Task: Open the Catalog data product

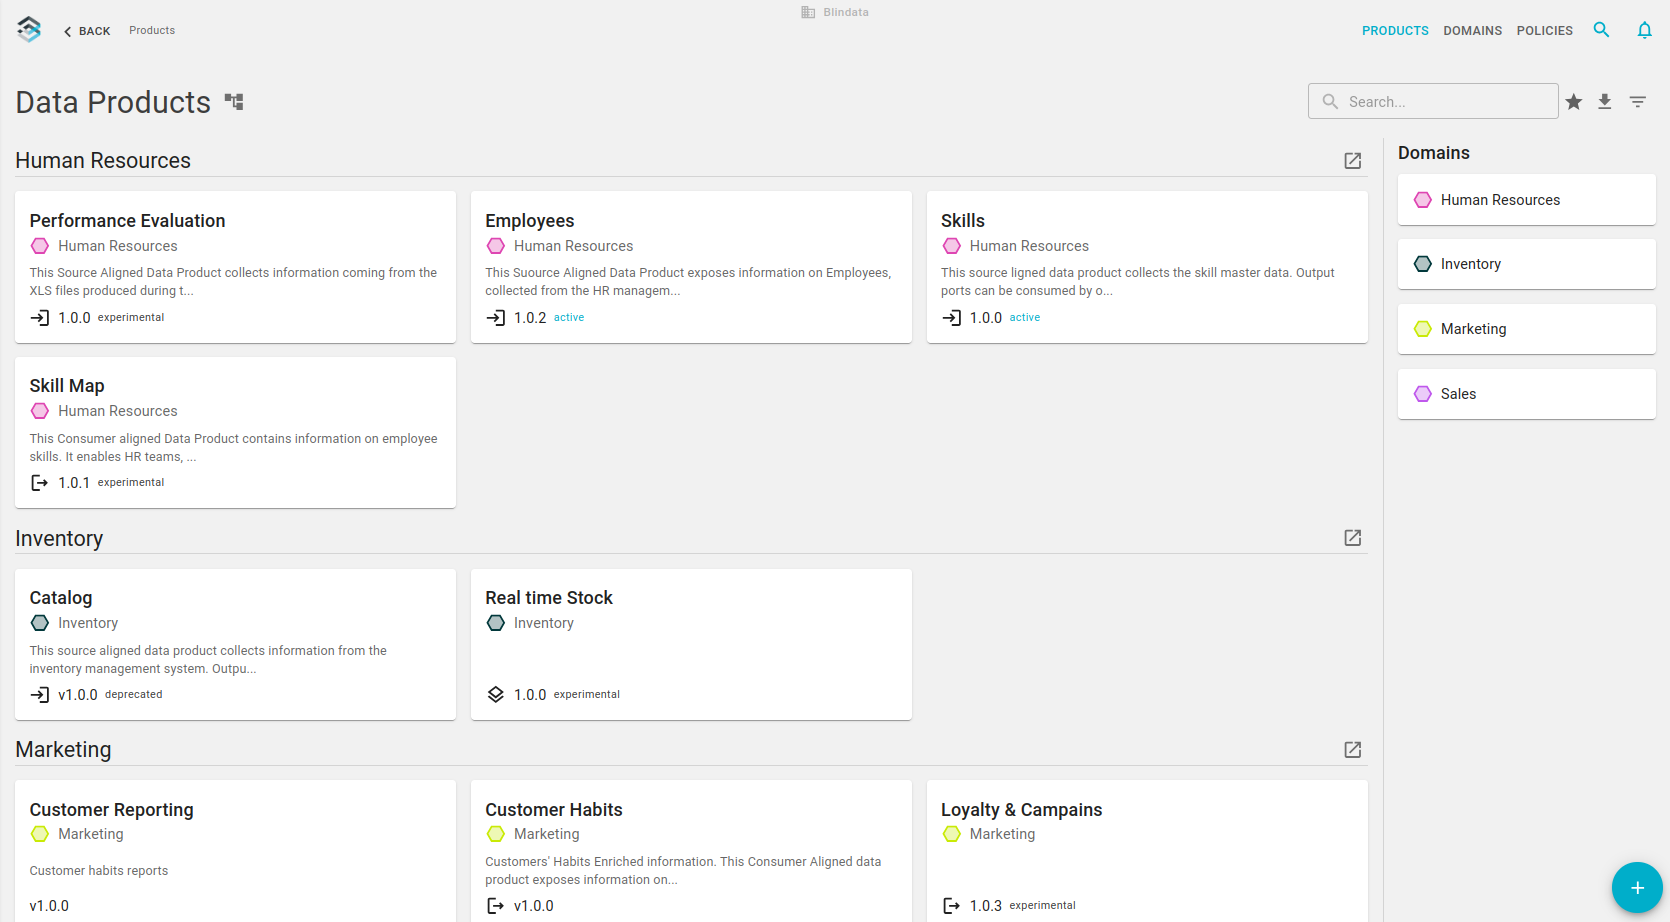Action: point(235,644)
